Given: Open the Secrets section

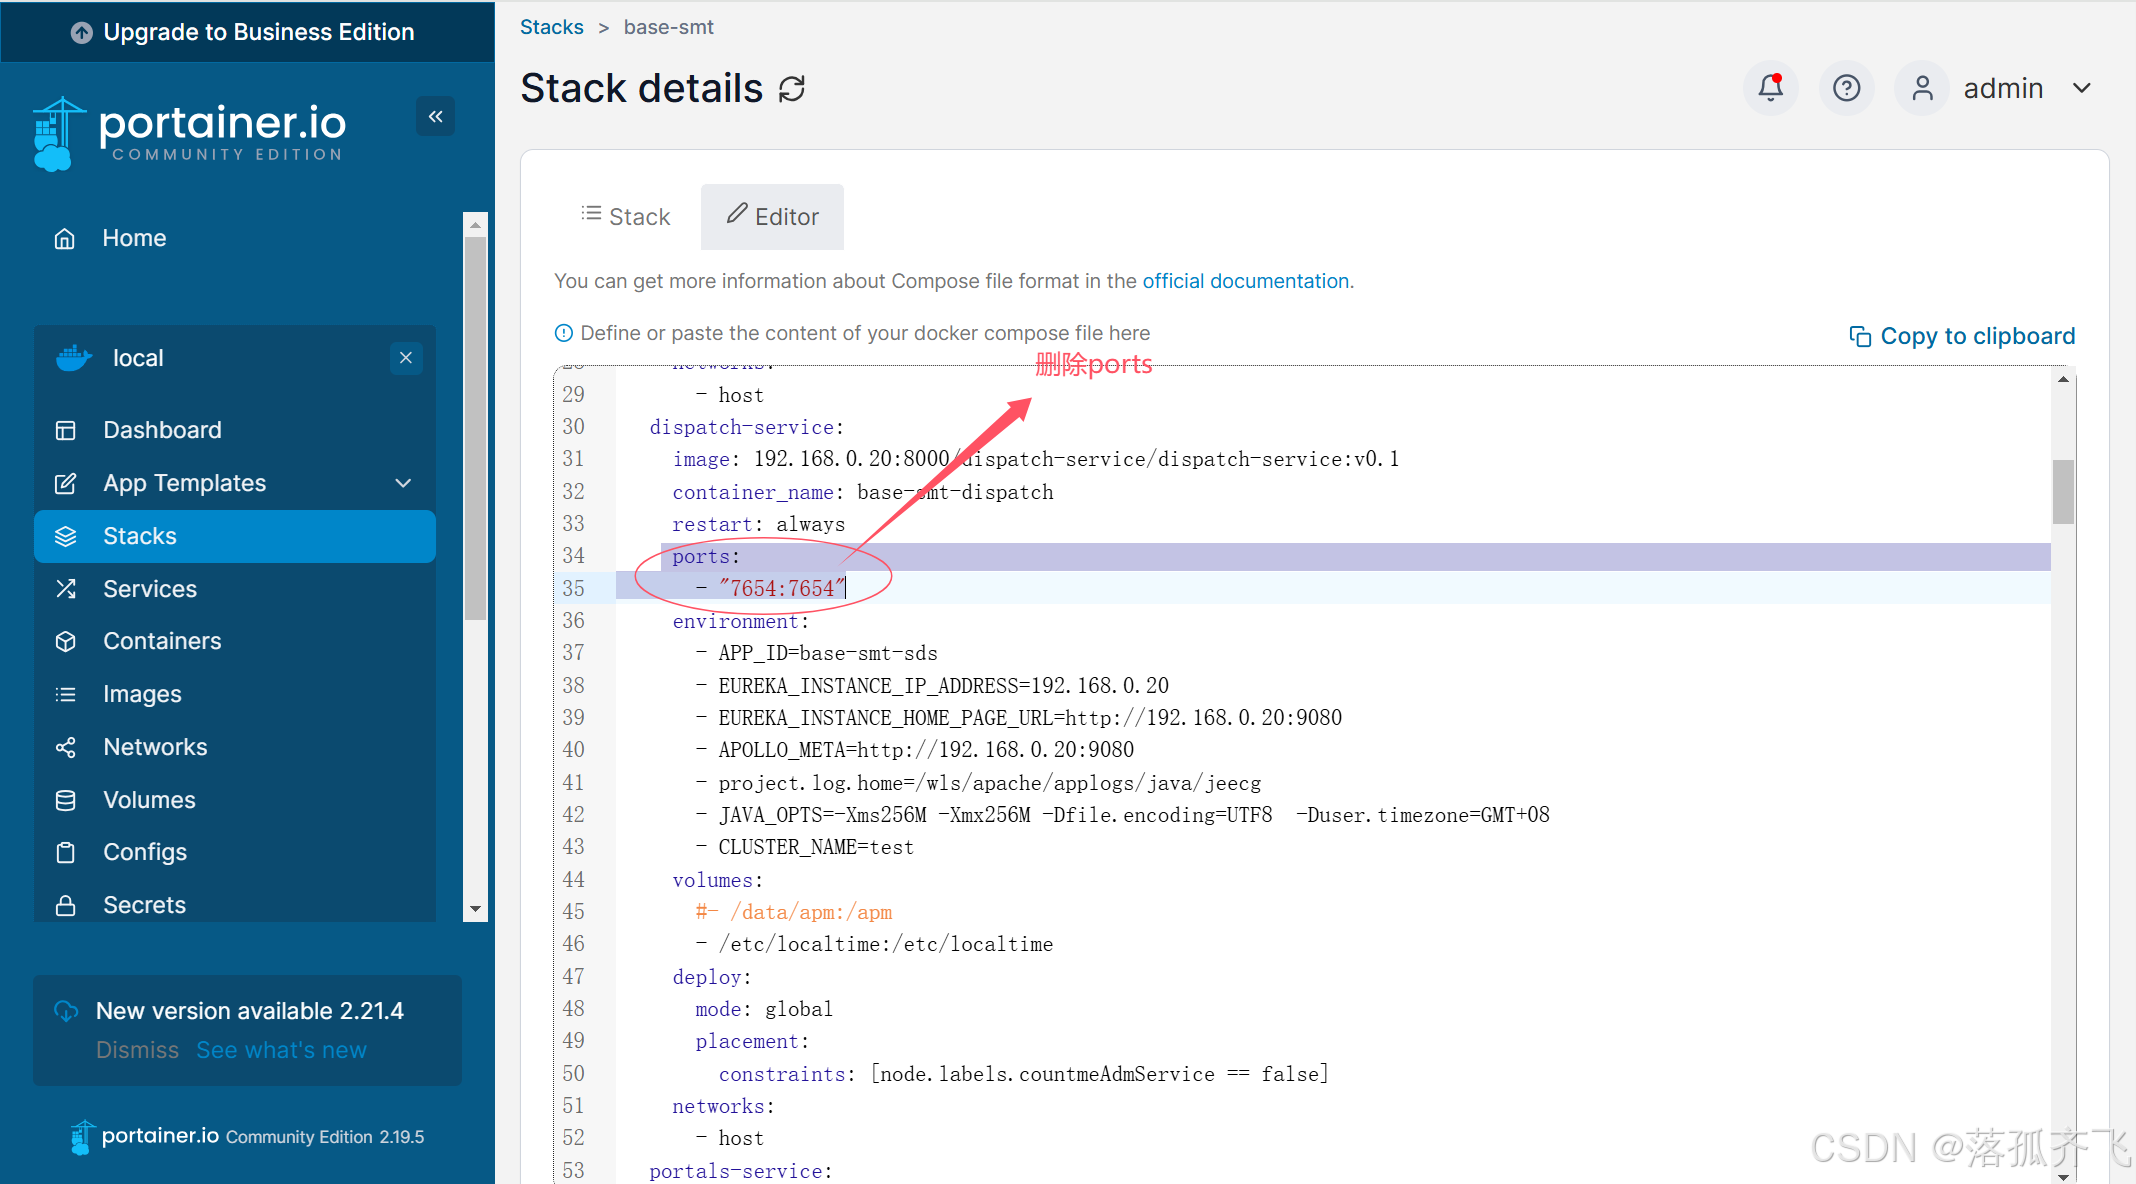Looking at the screenshot, I should tap(144, 905).
